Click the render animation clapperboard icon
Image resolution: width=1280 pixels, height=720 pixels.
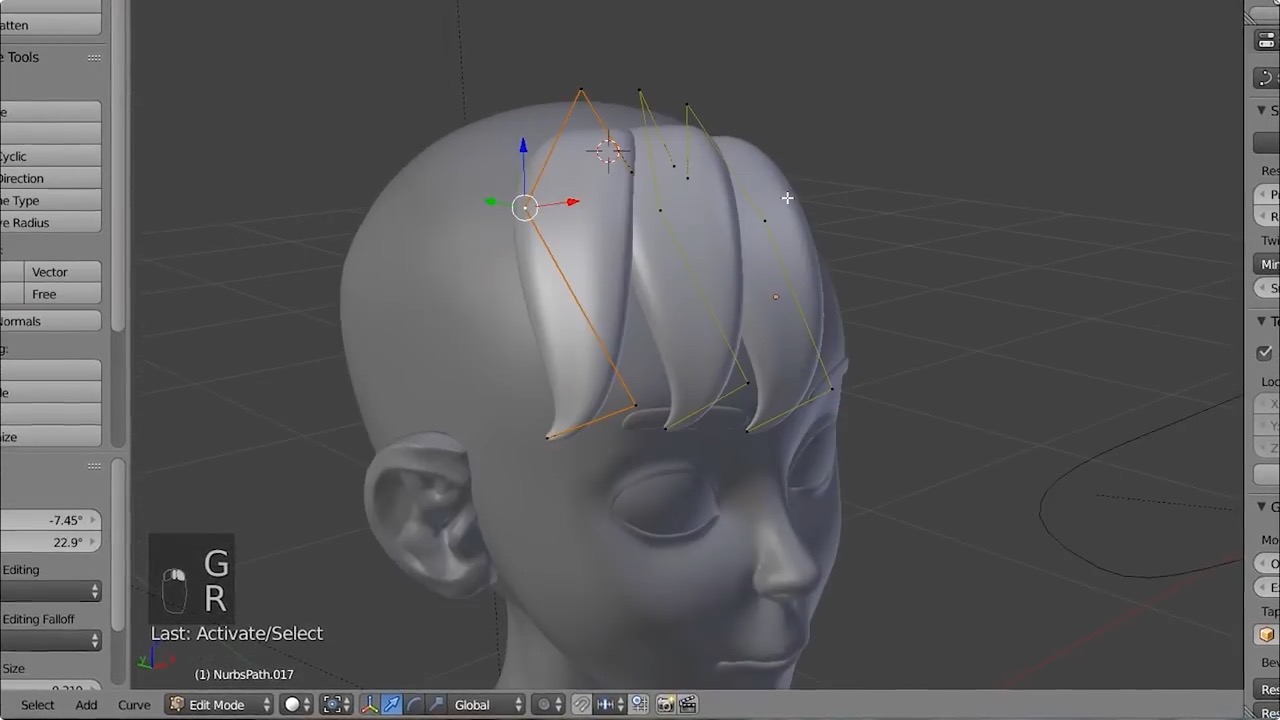pyautogui.click(x=688, y=705)
